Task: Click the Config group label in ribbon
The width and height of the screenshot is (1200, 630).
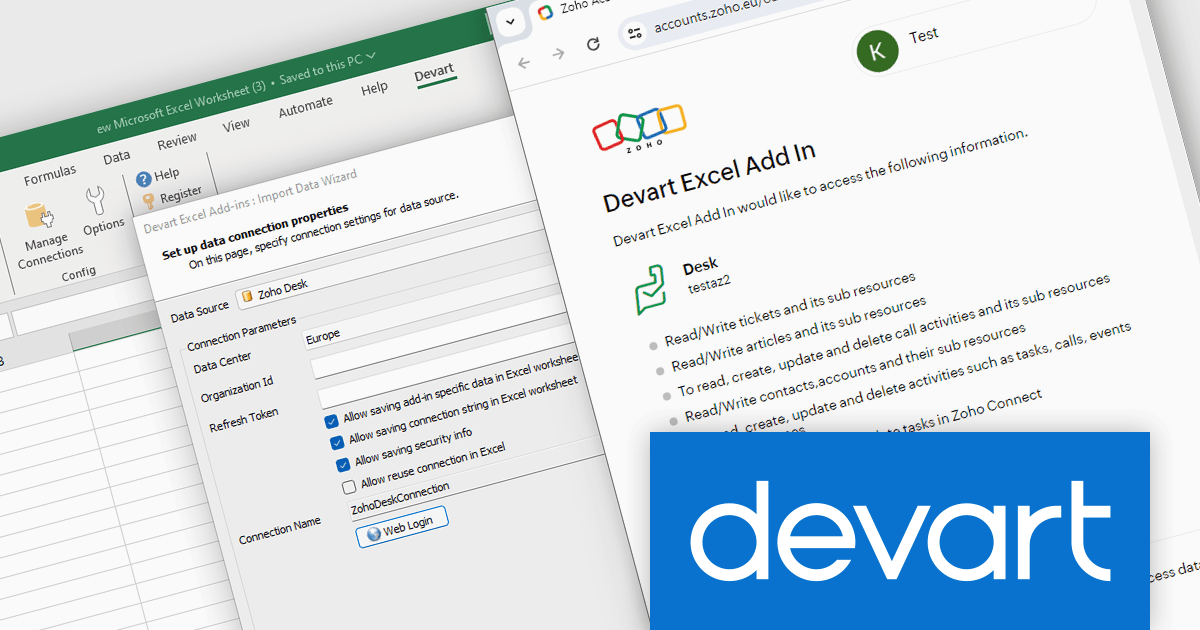Action: click(x=79, y=273)
